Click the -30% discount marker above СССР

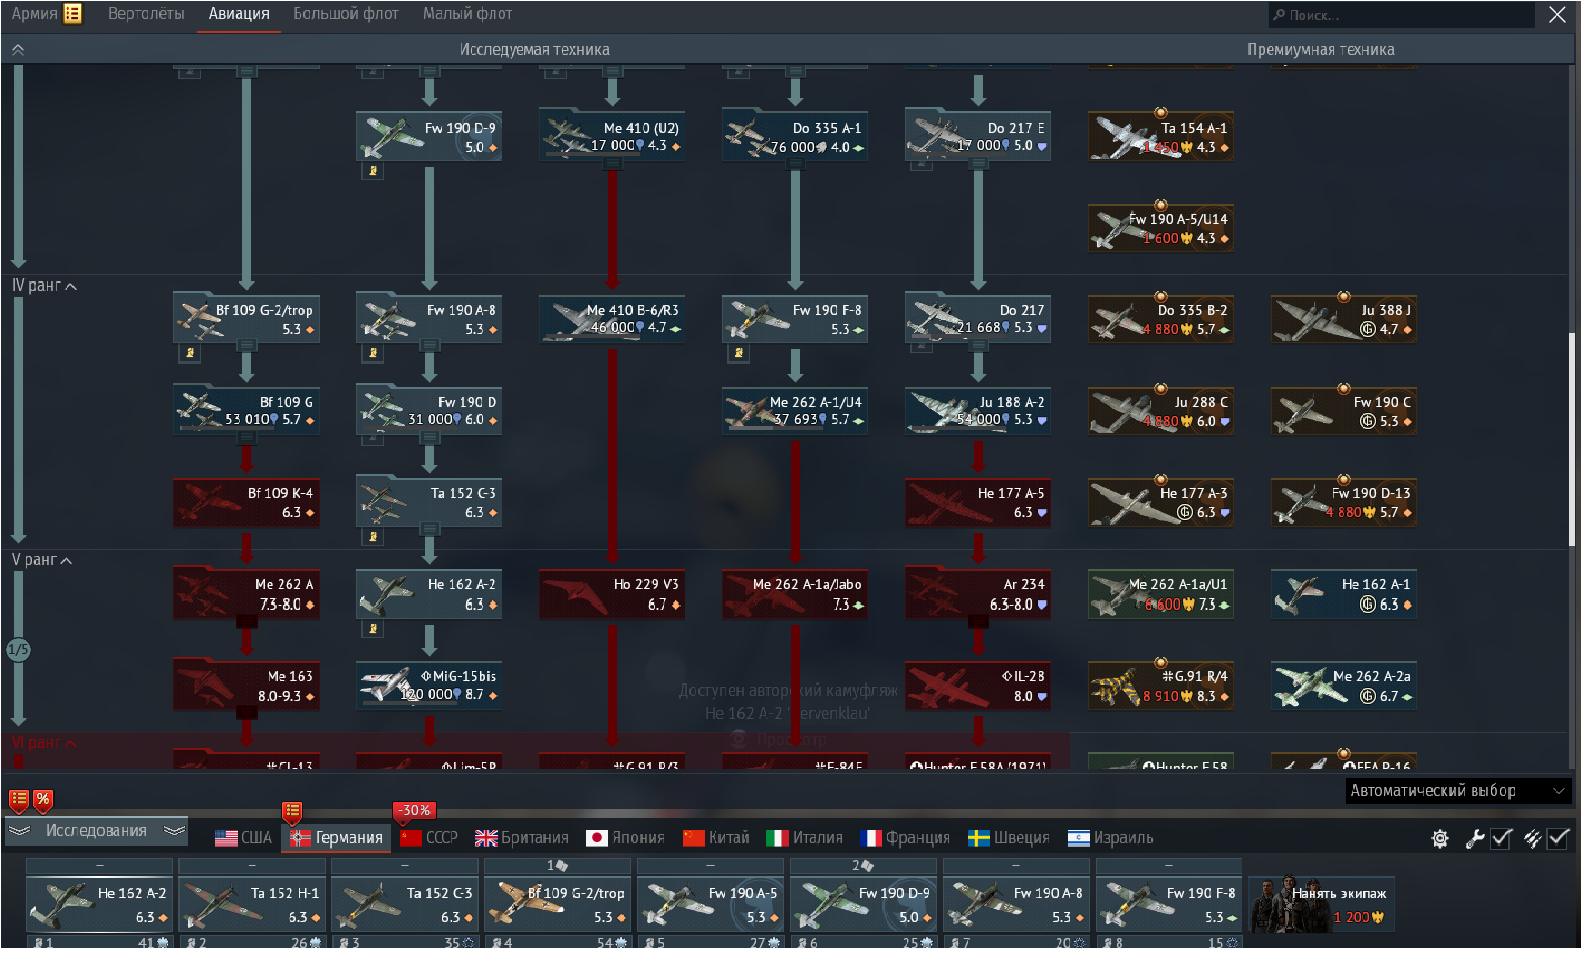tap(413, 810)
